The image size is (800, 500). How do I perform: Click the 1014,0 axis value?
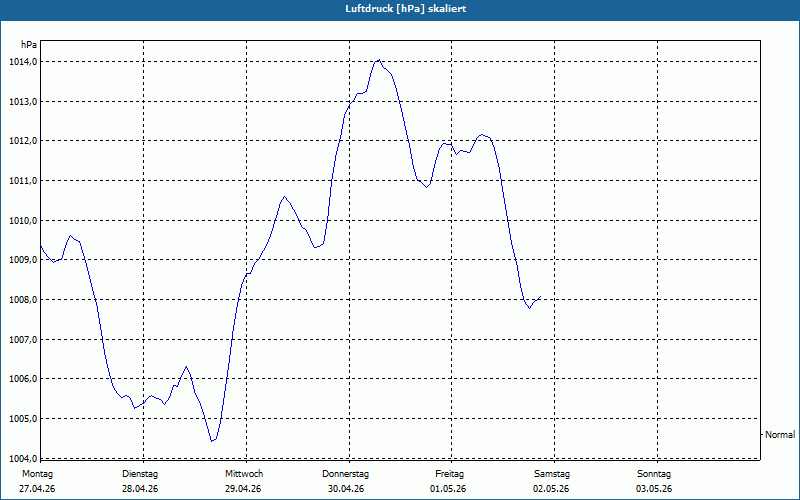(23, 62)
